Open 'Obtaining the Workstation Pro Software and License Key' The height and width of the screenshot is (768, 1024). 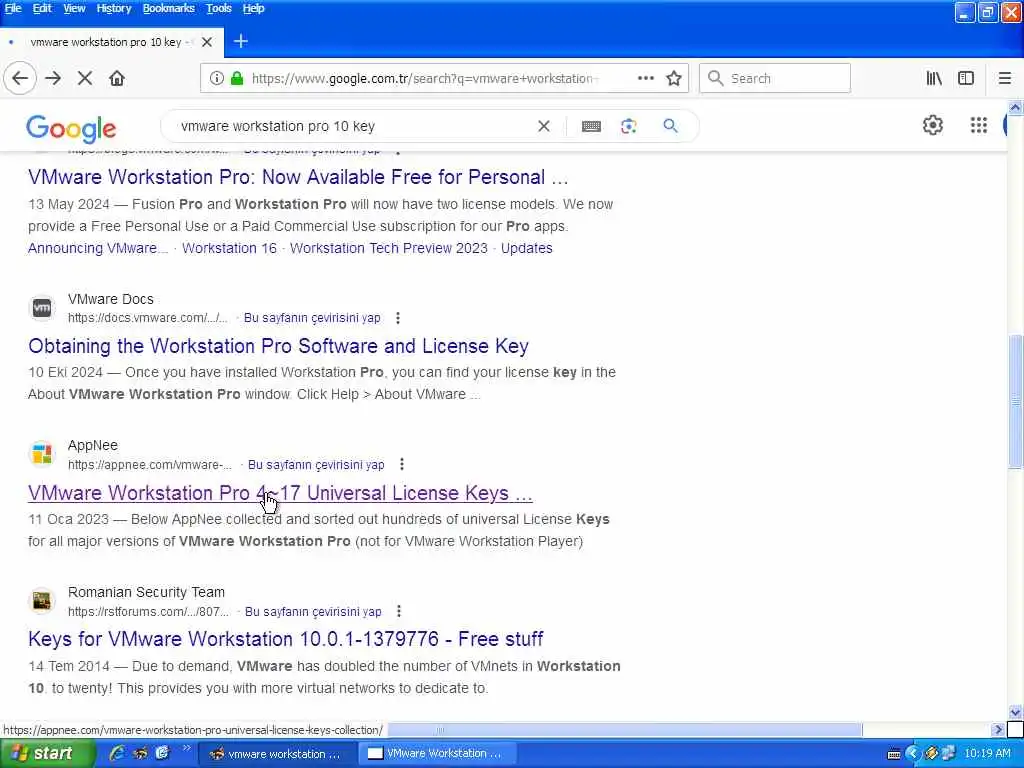(x=278, y=346)
